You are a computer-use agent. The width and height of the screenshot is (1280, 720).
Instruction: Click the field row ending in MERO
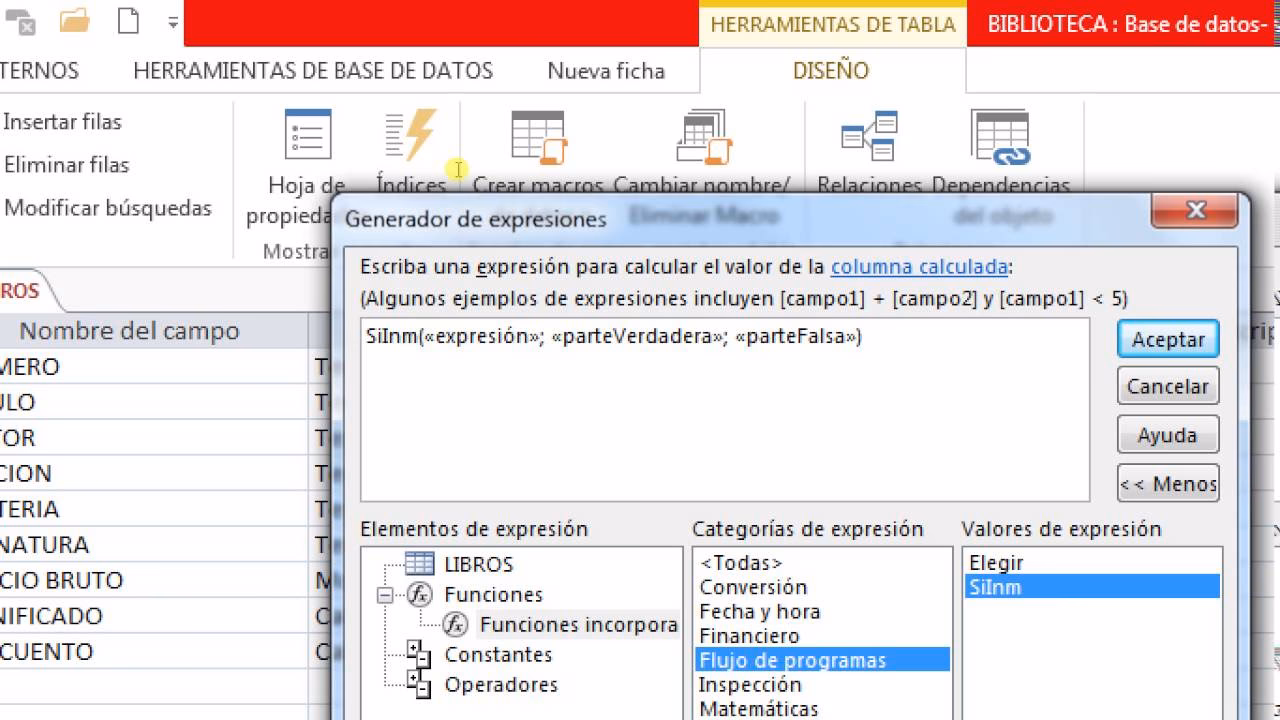point(154,367)
